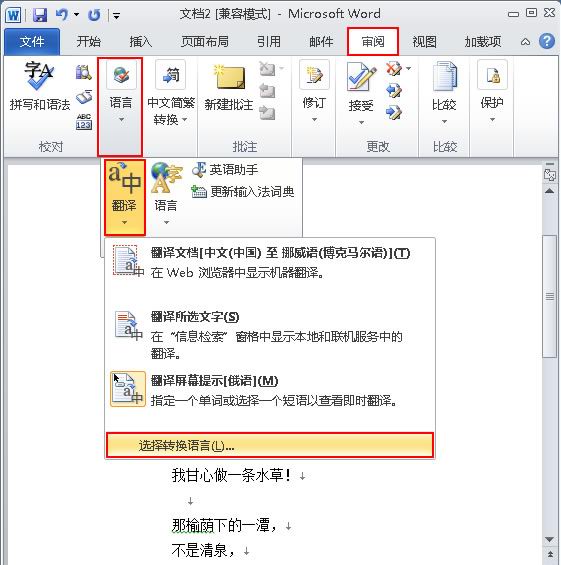Click the text 那榆荫下的一潭，
The height and width of the screenshot is (565, 561).
click(x=225, y=525)
